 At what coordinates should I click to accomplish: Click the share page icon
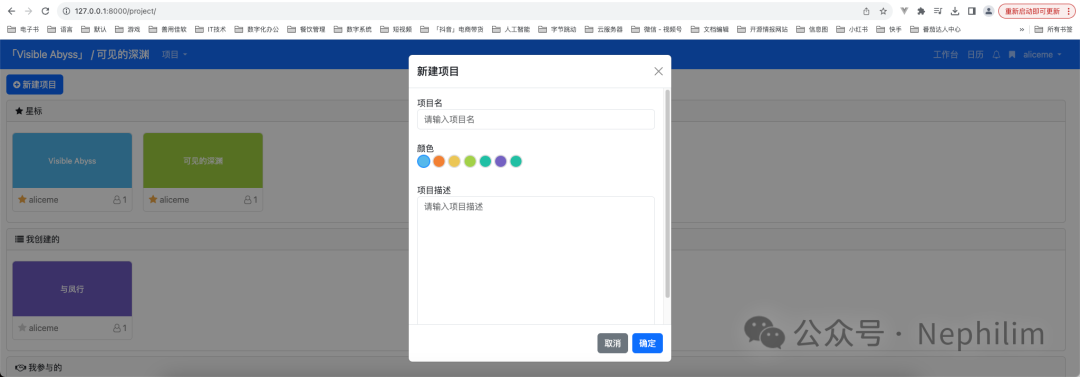tap(866, 11)
